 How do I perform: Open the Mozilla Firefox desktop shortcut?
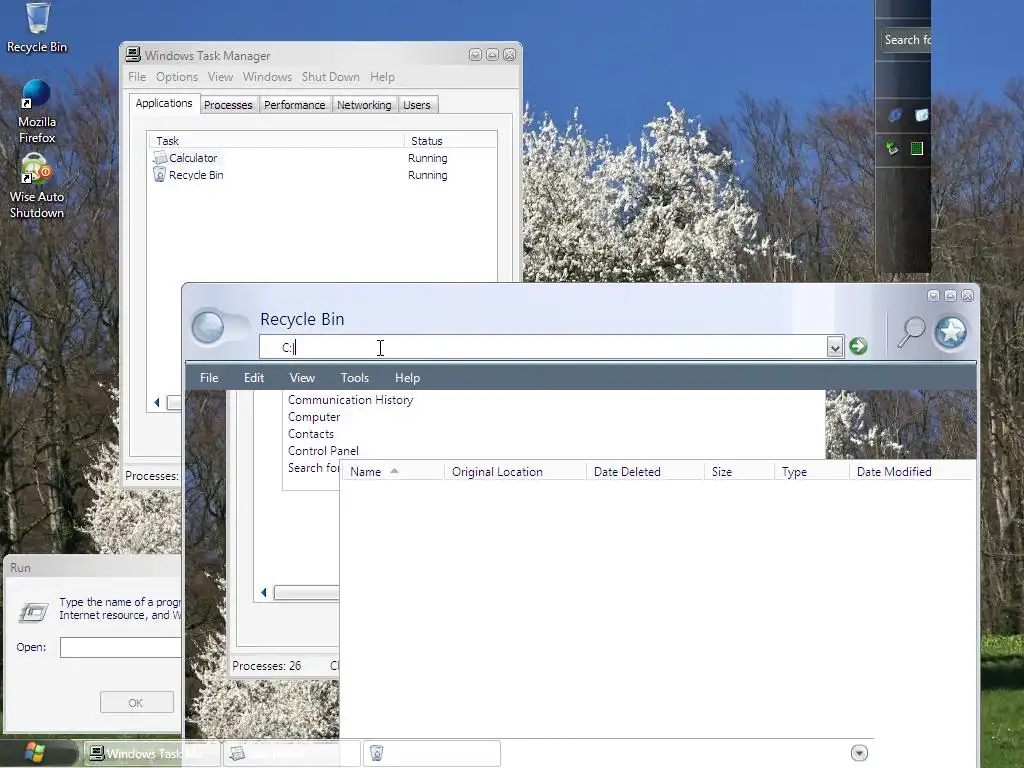point(37,112)
